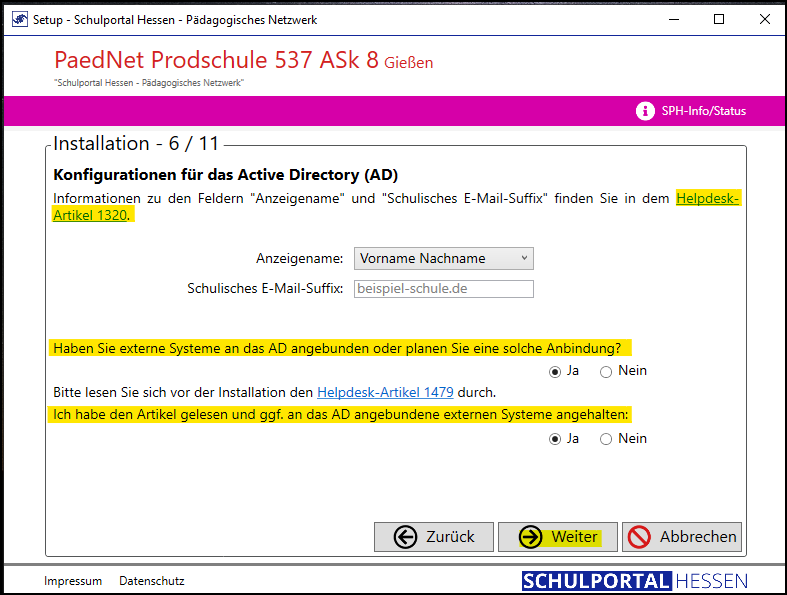Click the Weiter button to continue
The height and width of the screenshot is (595, 787).
[x=558, y=537]
